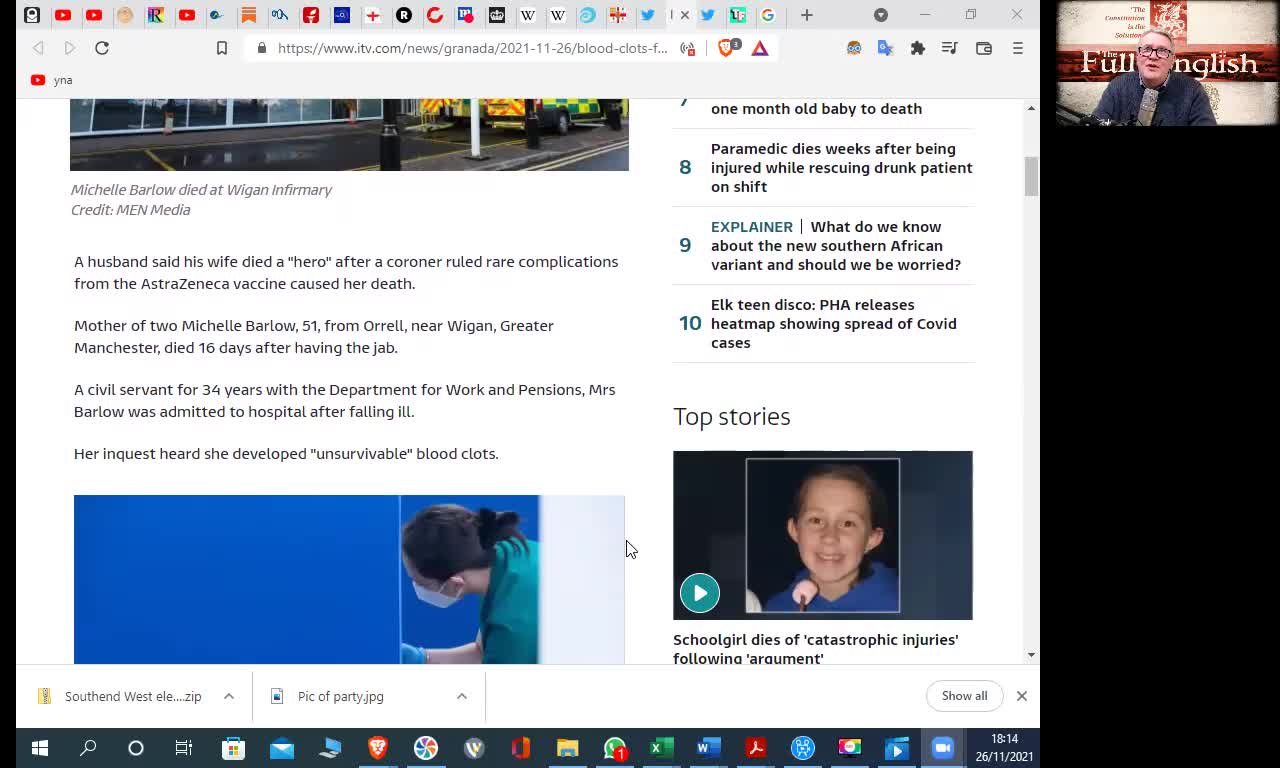This screenshot has width=1280, height=768.
Task: Open the browser hamburger menu
Action: point(1018,48)
